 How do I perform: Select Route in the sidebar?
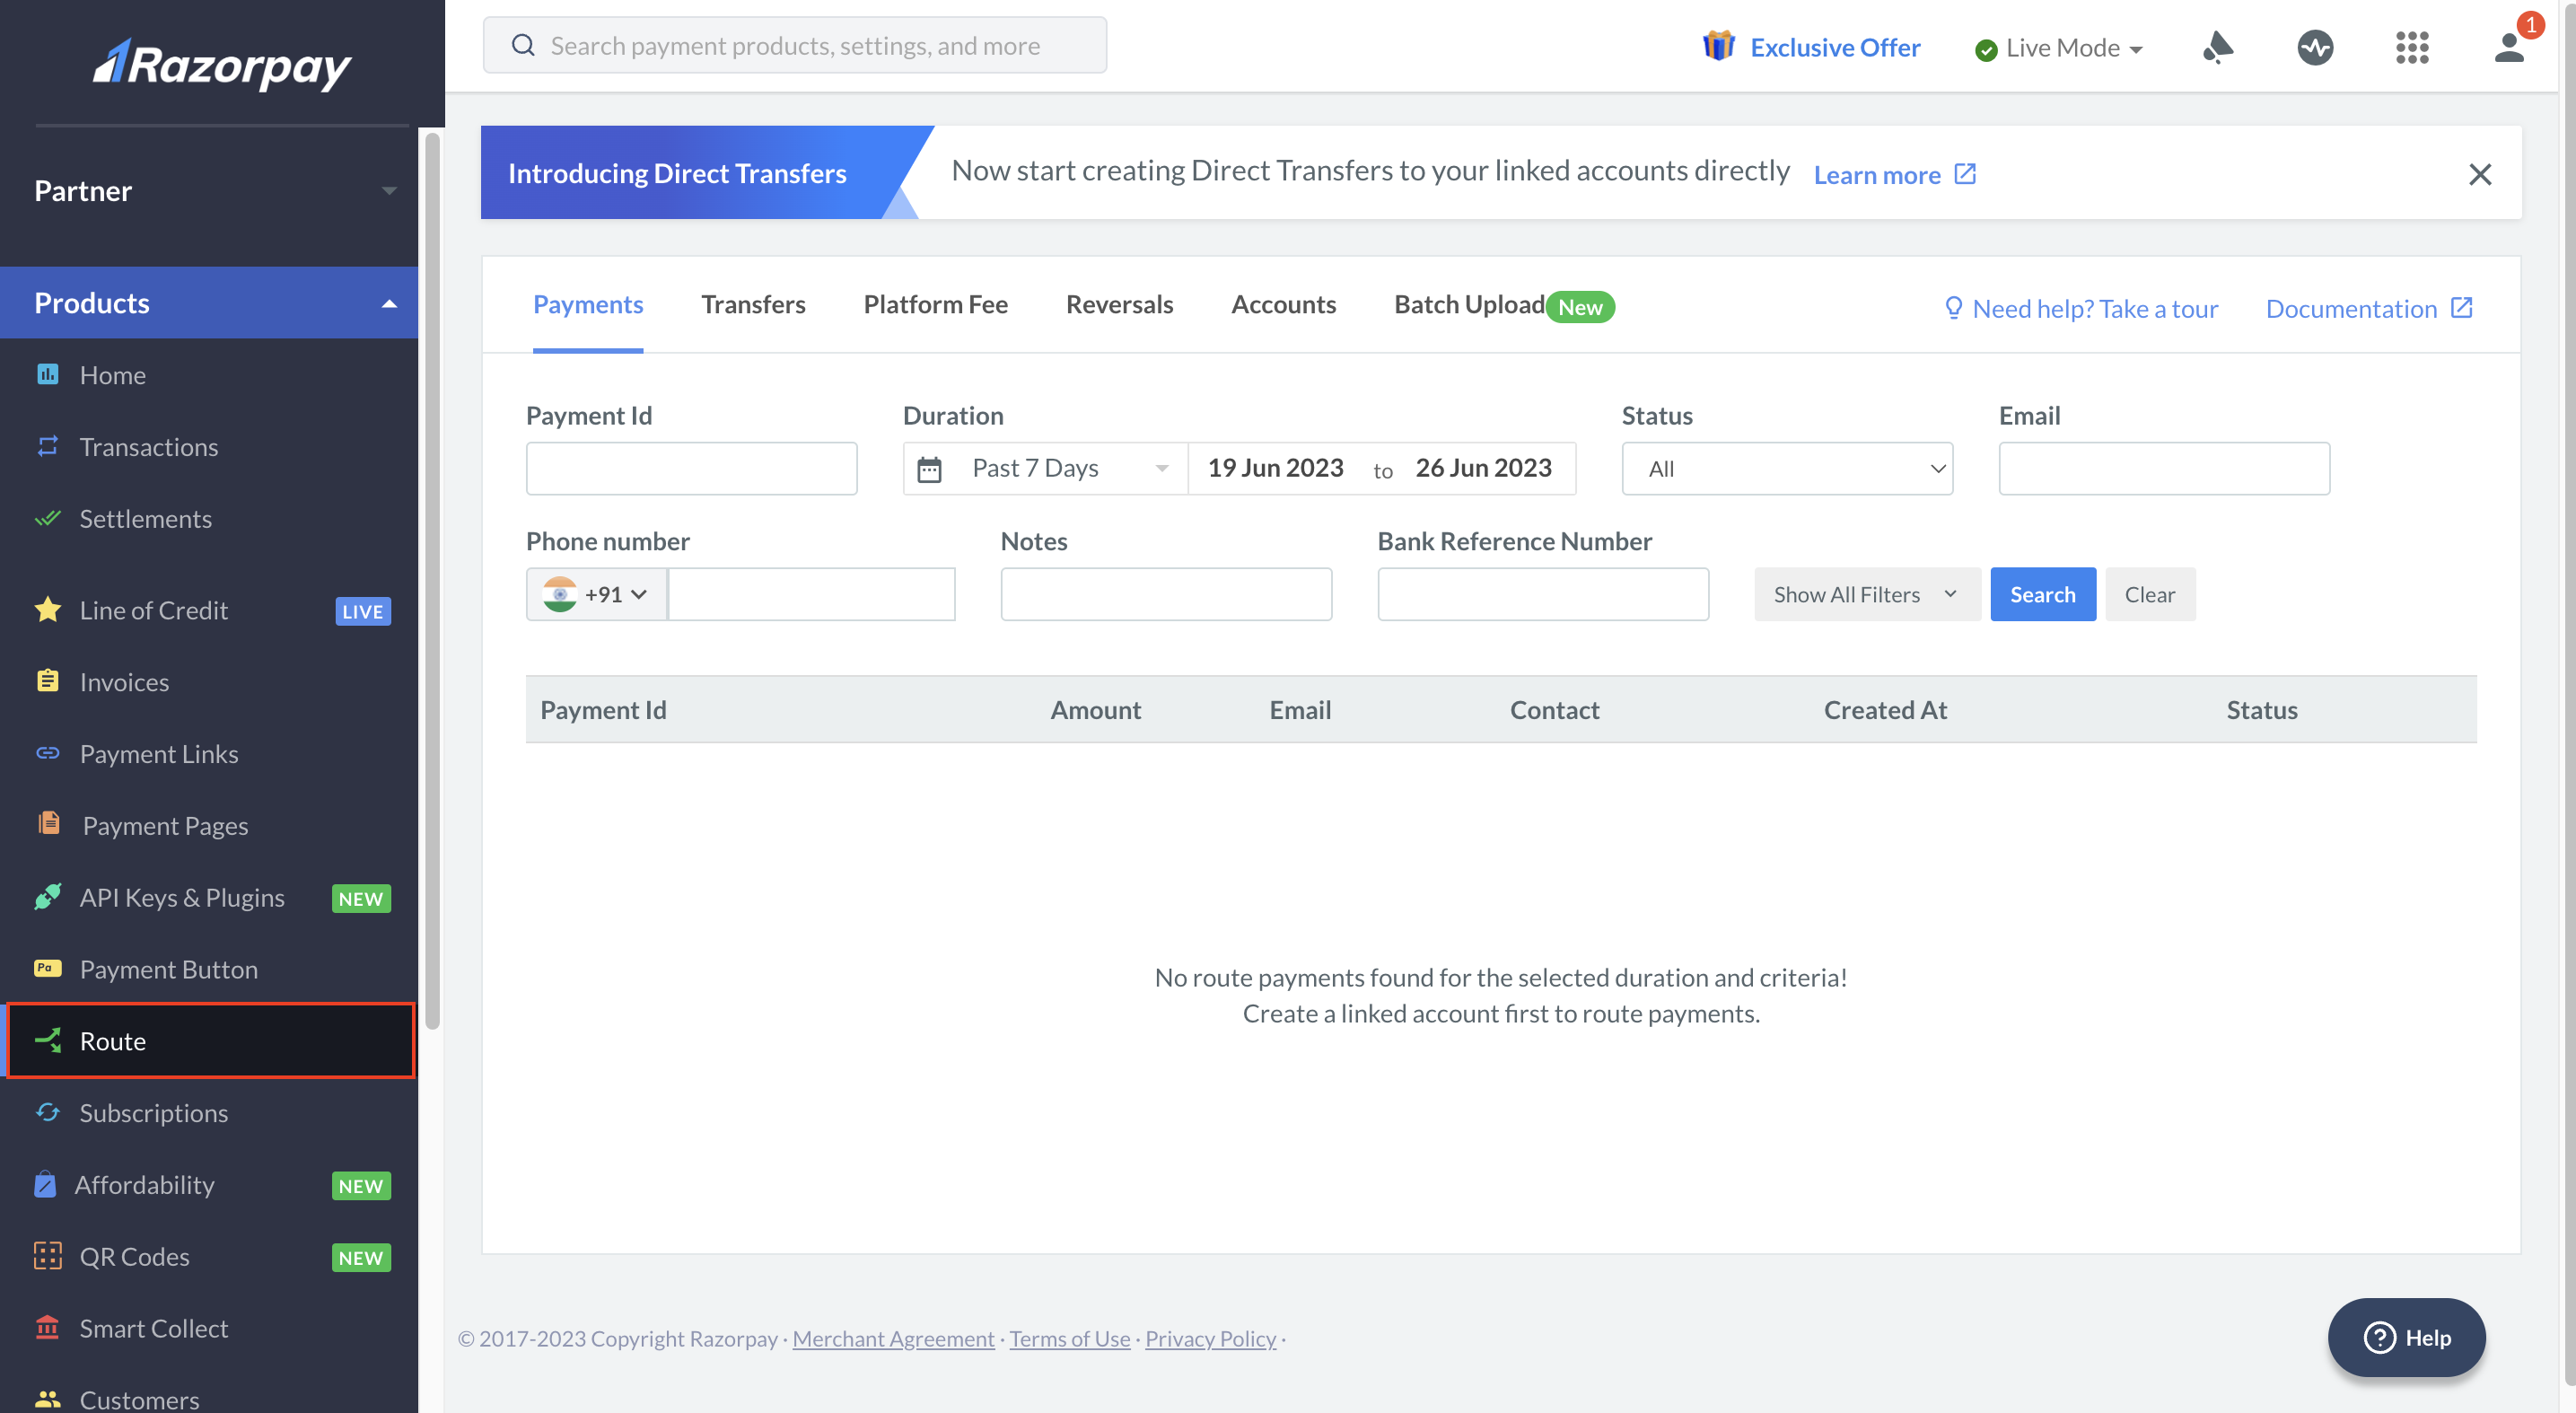click(211, 1040)
